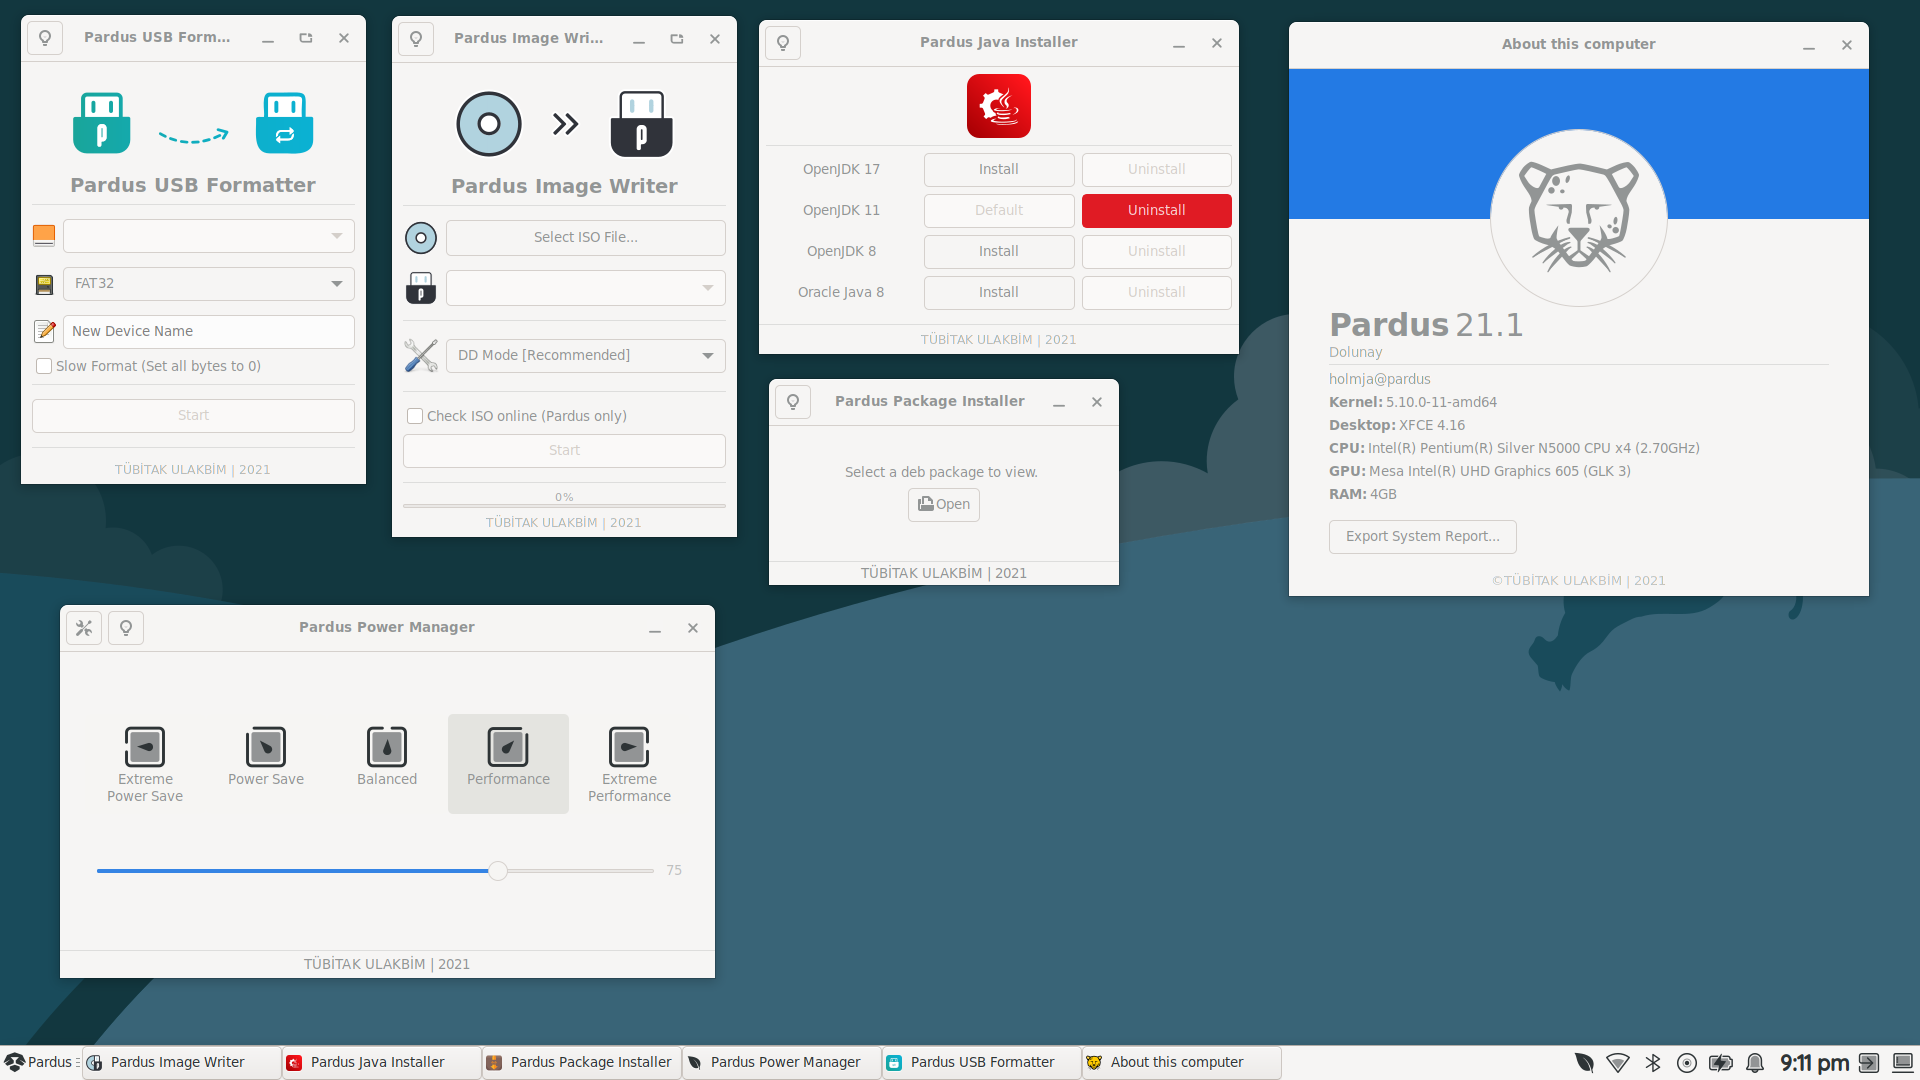
Task: Click the New Device Name field
Action: click(x=209, y=332)
